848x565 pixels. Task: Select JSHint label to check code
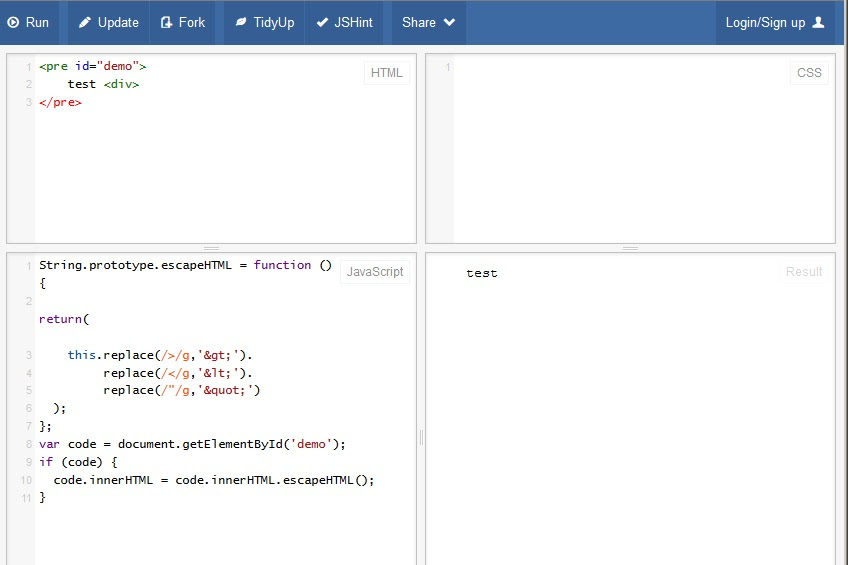coord(353,22)
